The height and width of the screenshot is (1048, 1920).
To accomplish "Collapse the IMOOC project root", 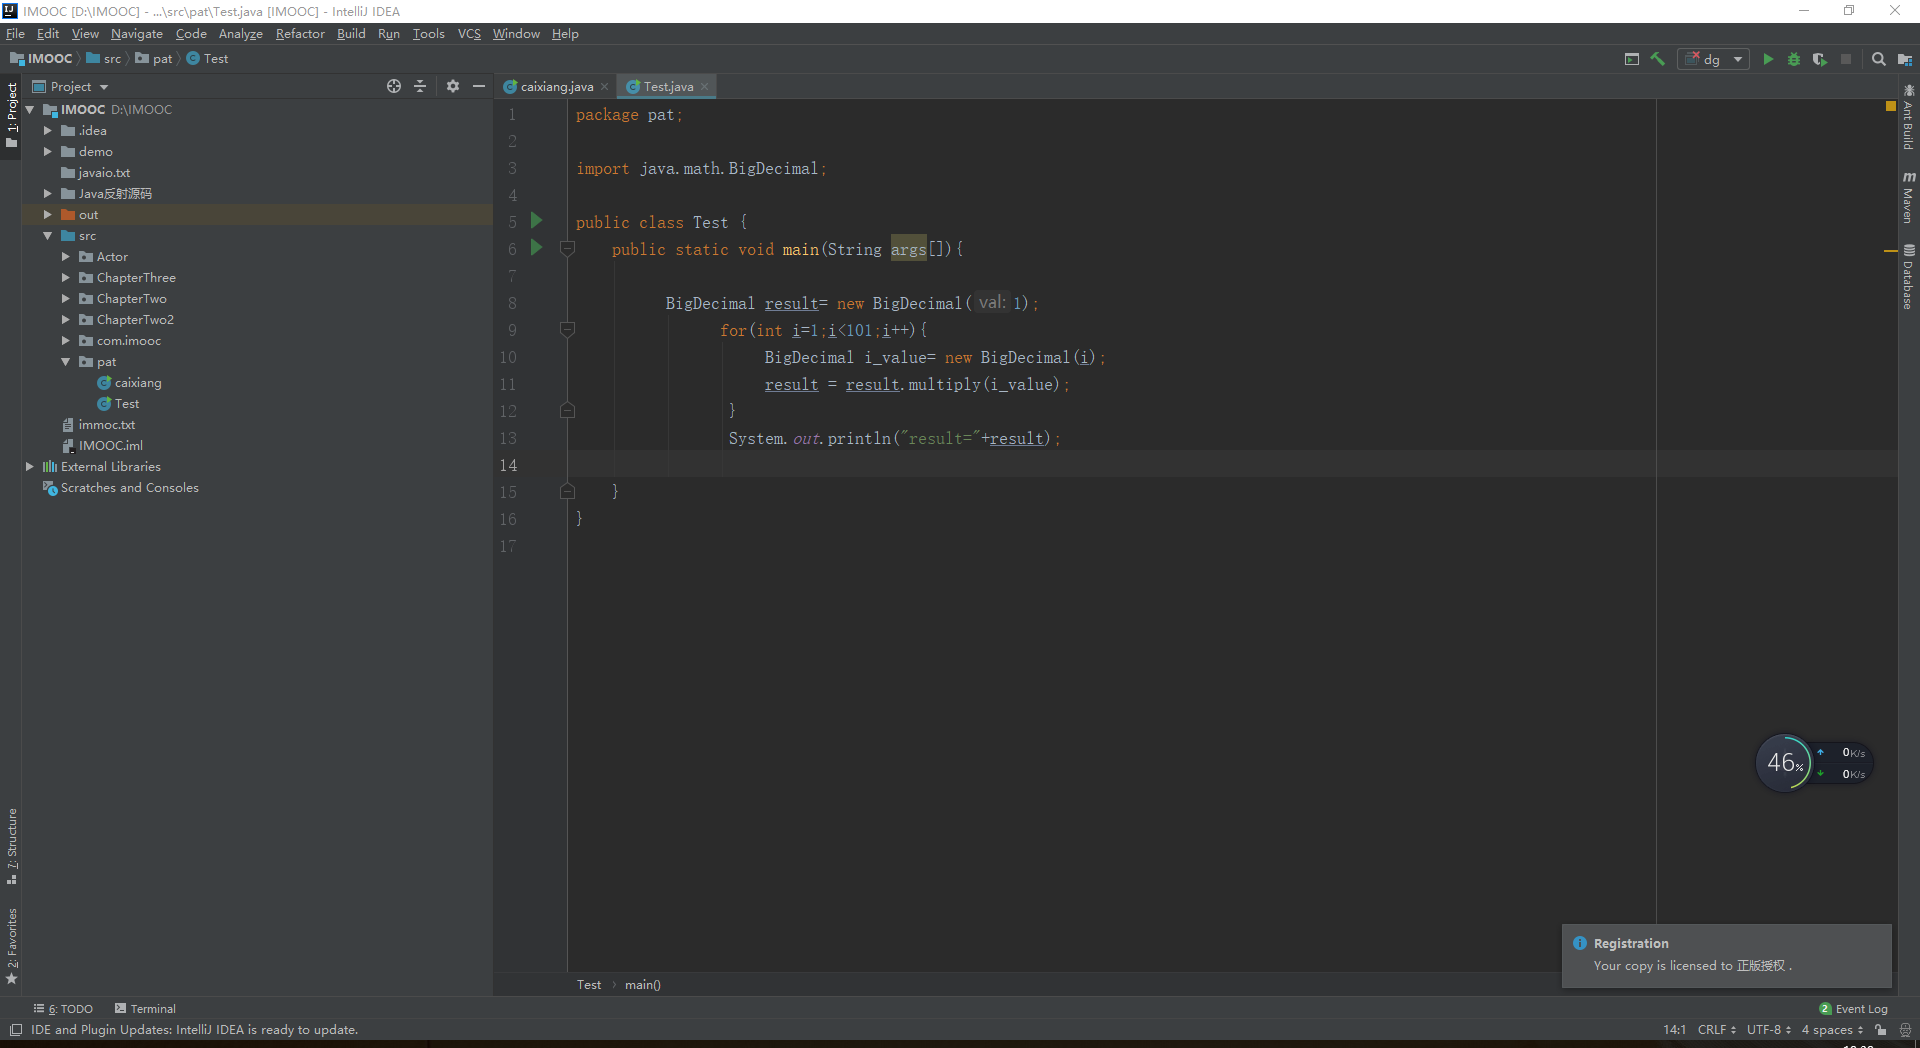I will (x=30, y=110).
